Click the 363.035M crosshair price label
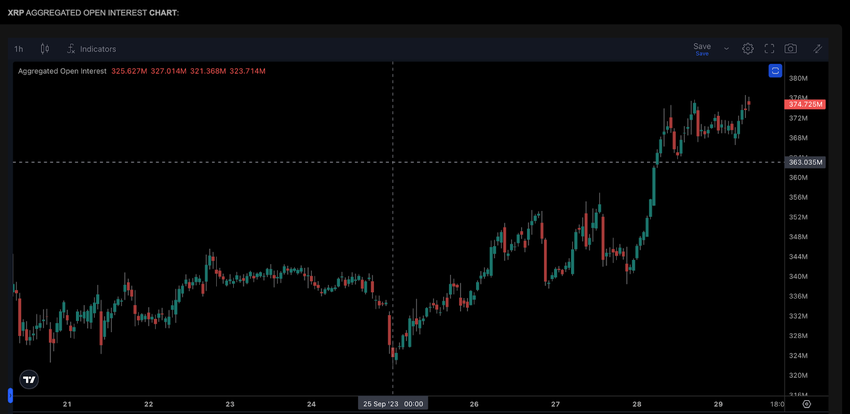This screenshot has height=414, width=850. coord(805,162)
